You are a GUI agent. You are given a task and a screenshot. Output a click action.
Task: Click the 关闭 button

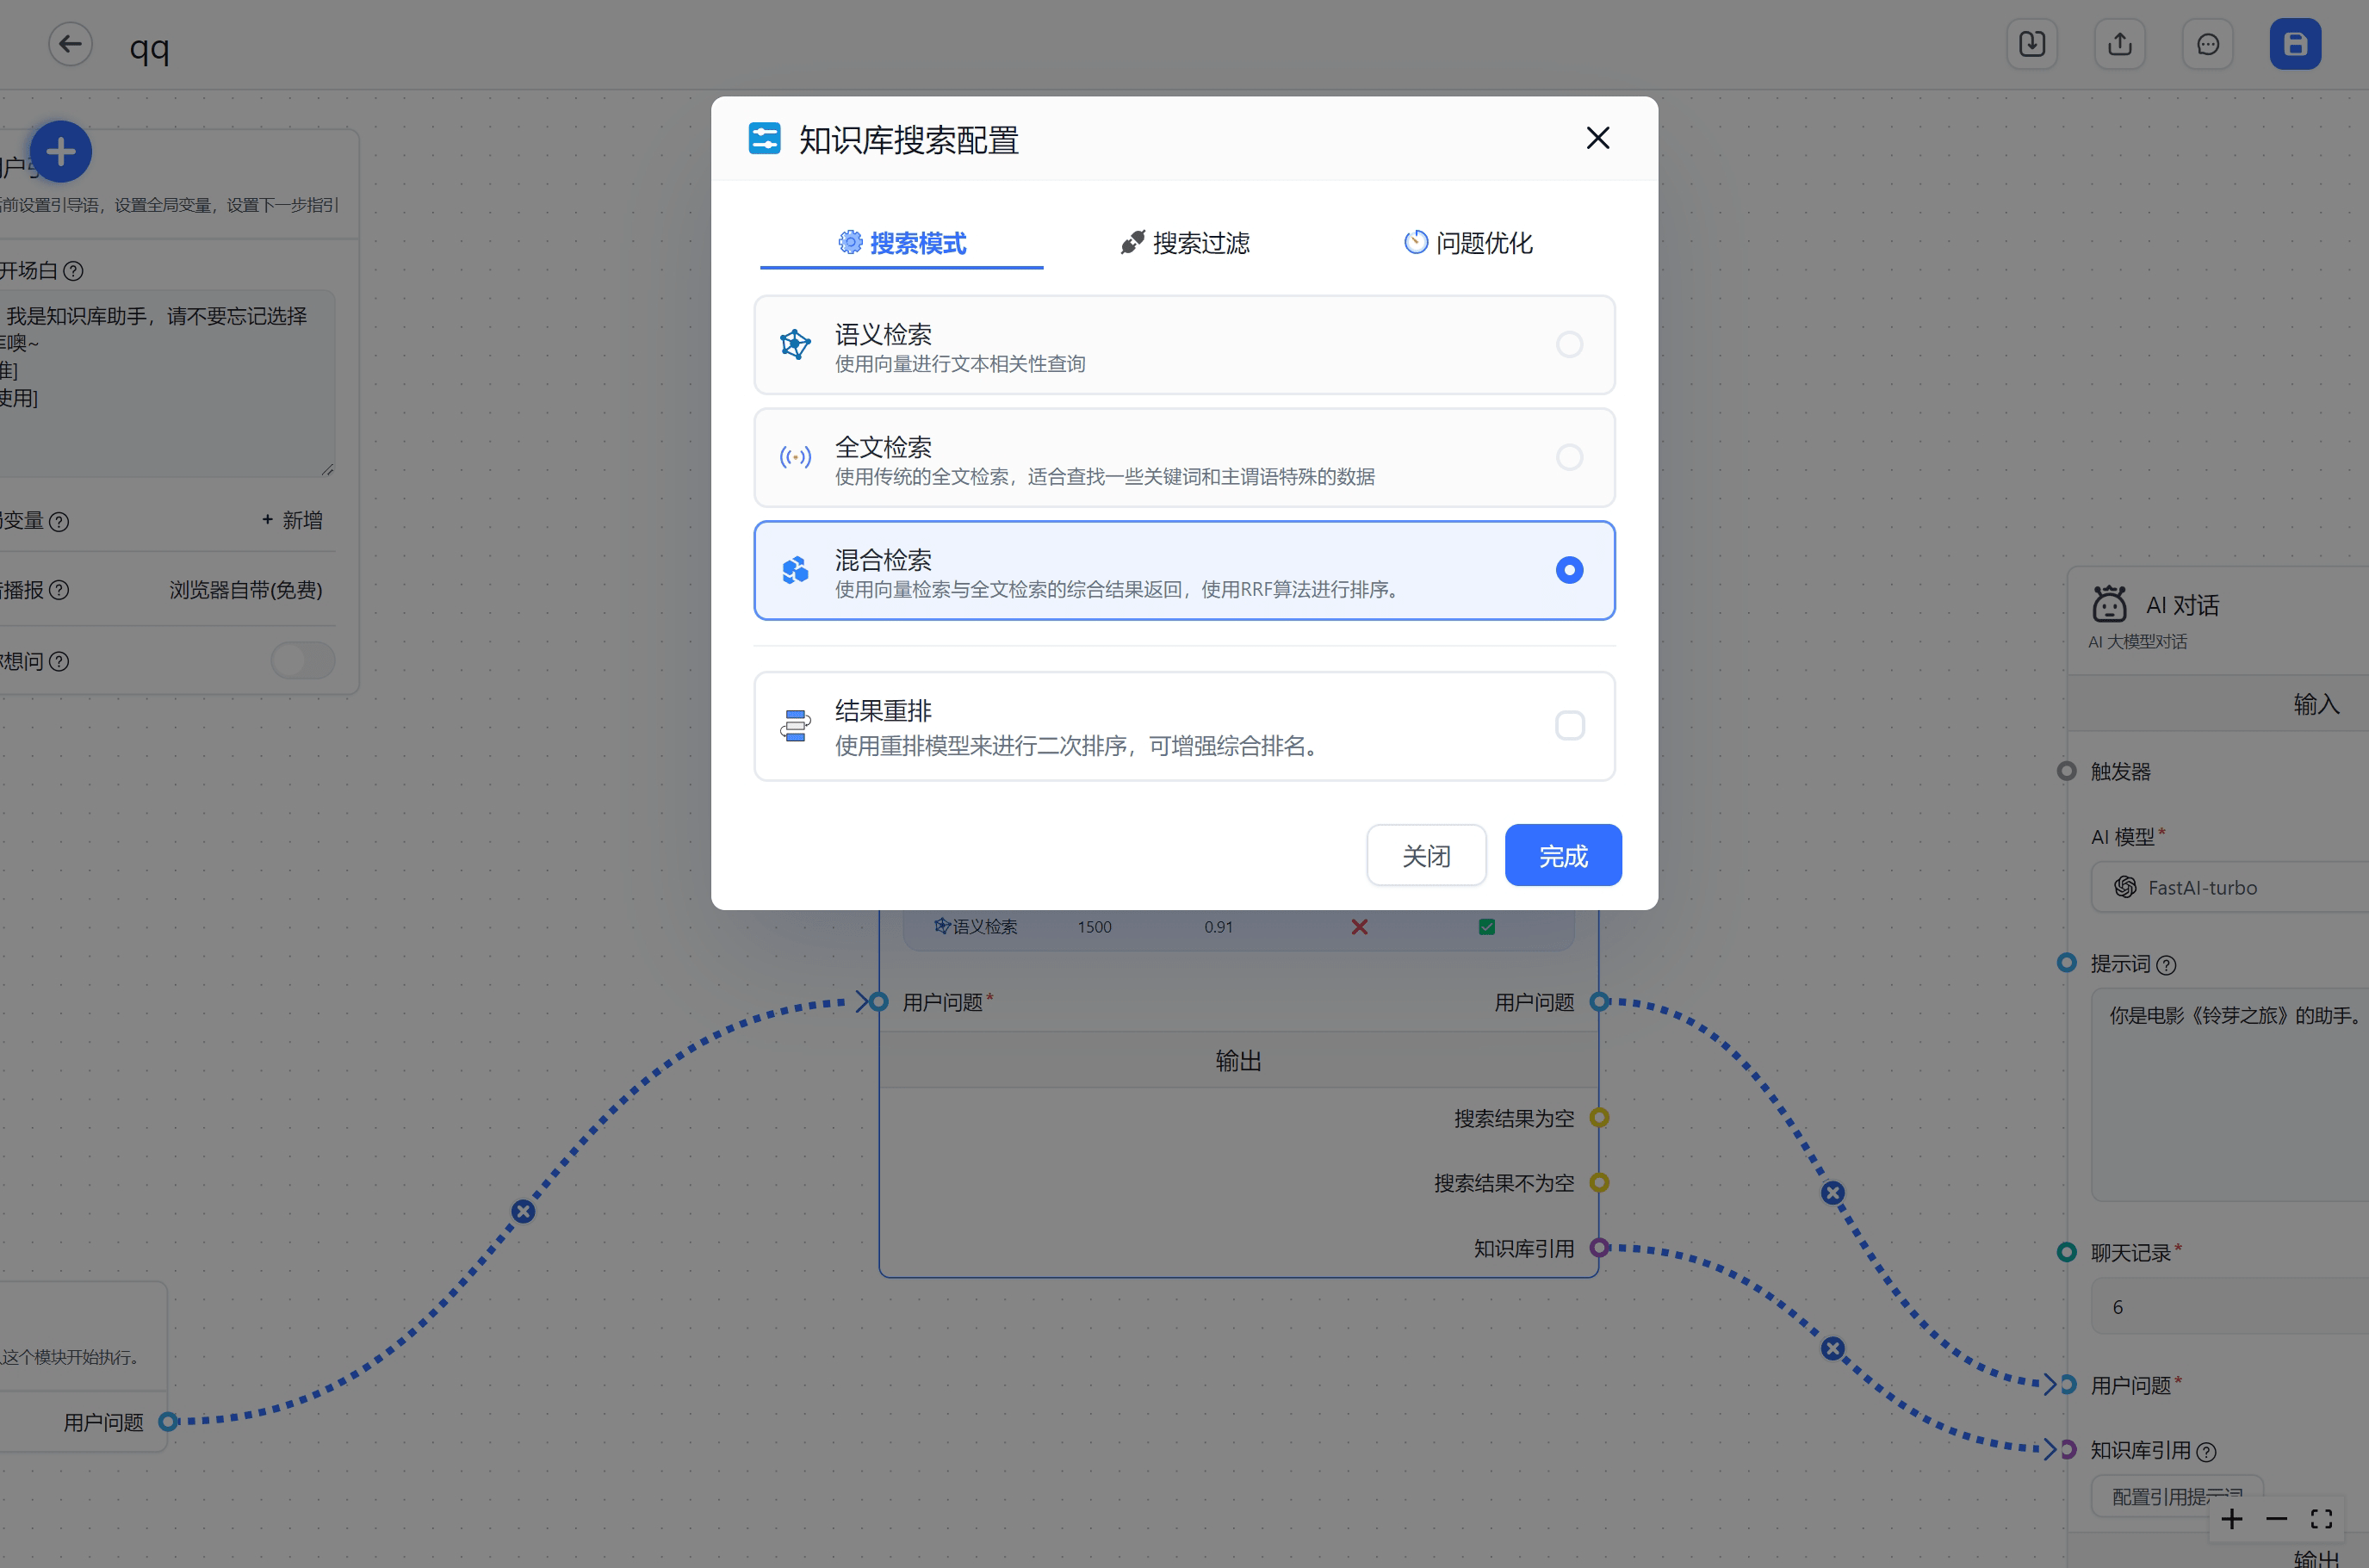pos(1426,856)
